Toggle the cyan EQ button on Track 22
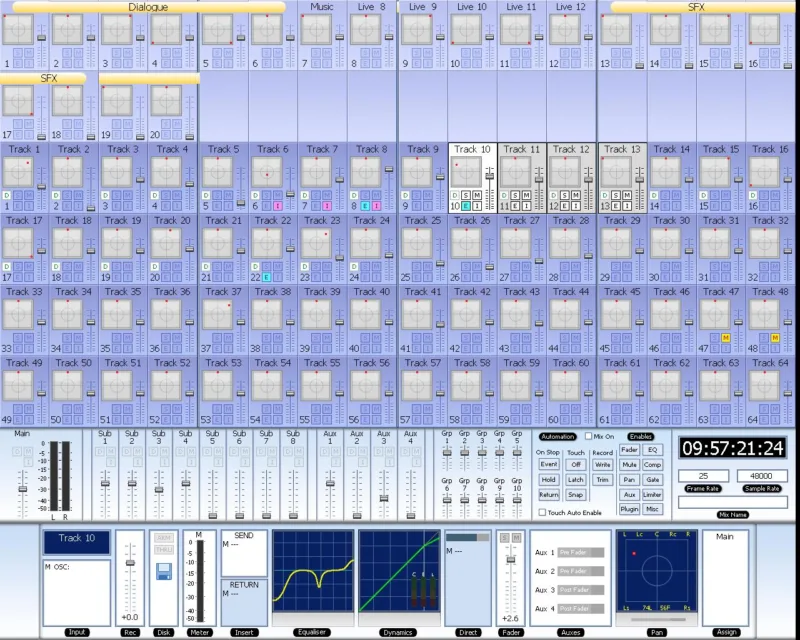Viewport: 800px width, 640px height. pos(266,278)
